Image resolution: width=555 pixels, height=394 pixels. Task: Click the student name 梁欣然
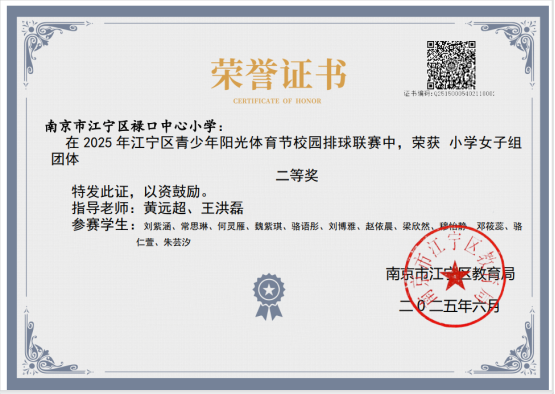[416, 226]
